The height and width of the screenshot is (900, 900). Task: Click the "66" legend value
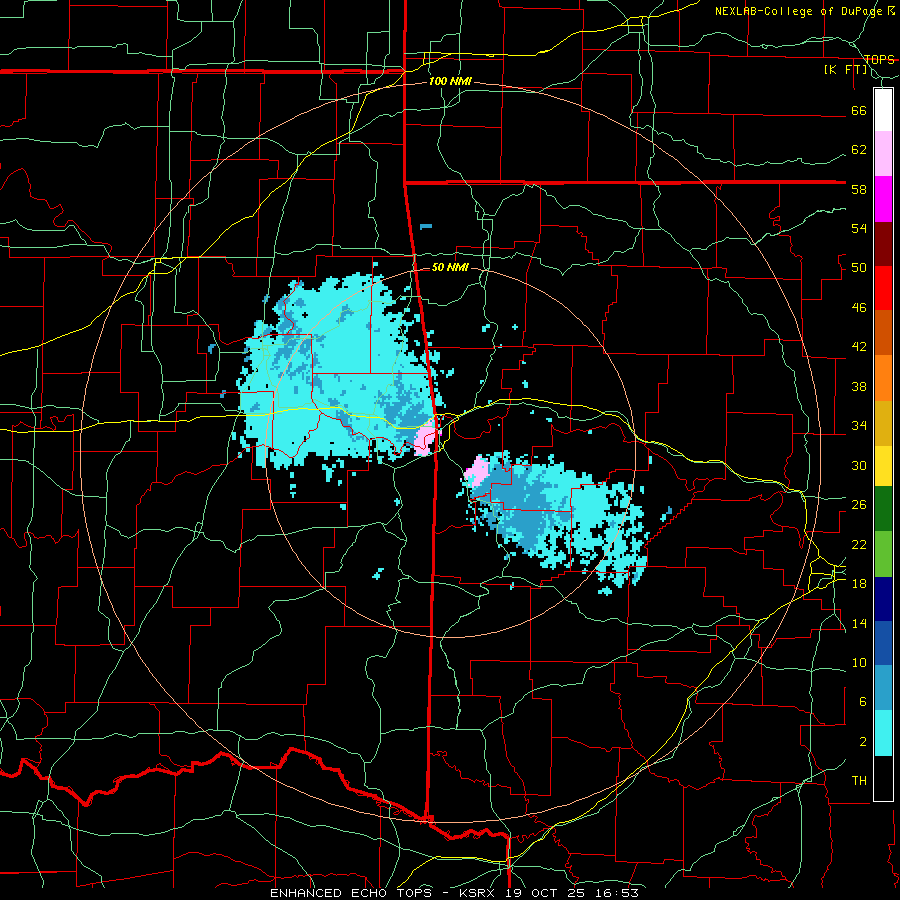[859, 110]
